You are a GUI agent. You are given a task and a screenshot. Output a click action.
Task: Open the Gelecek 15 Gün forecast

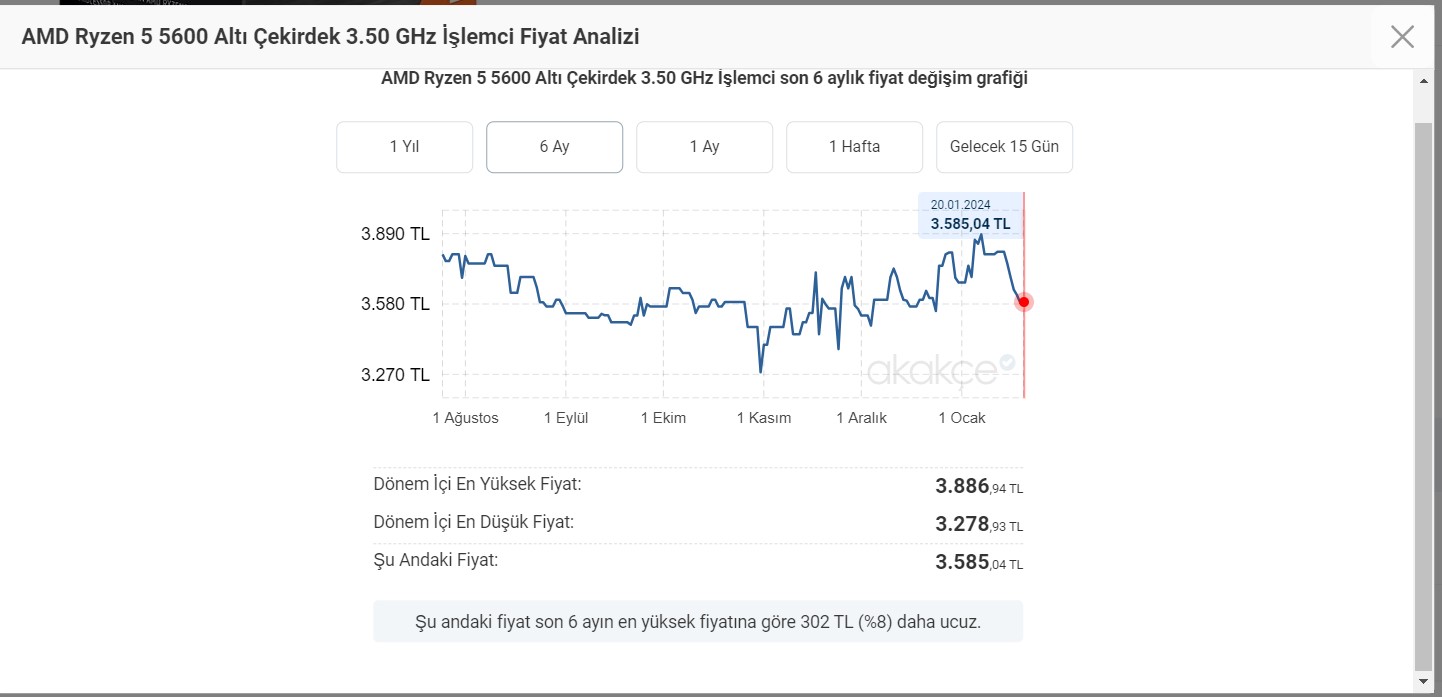click(1004, 147)
